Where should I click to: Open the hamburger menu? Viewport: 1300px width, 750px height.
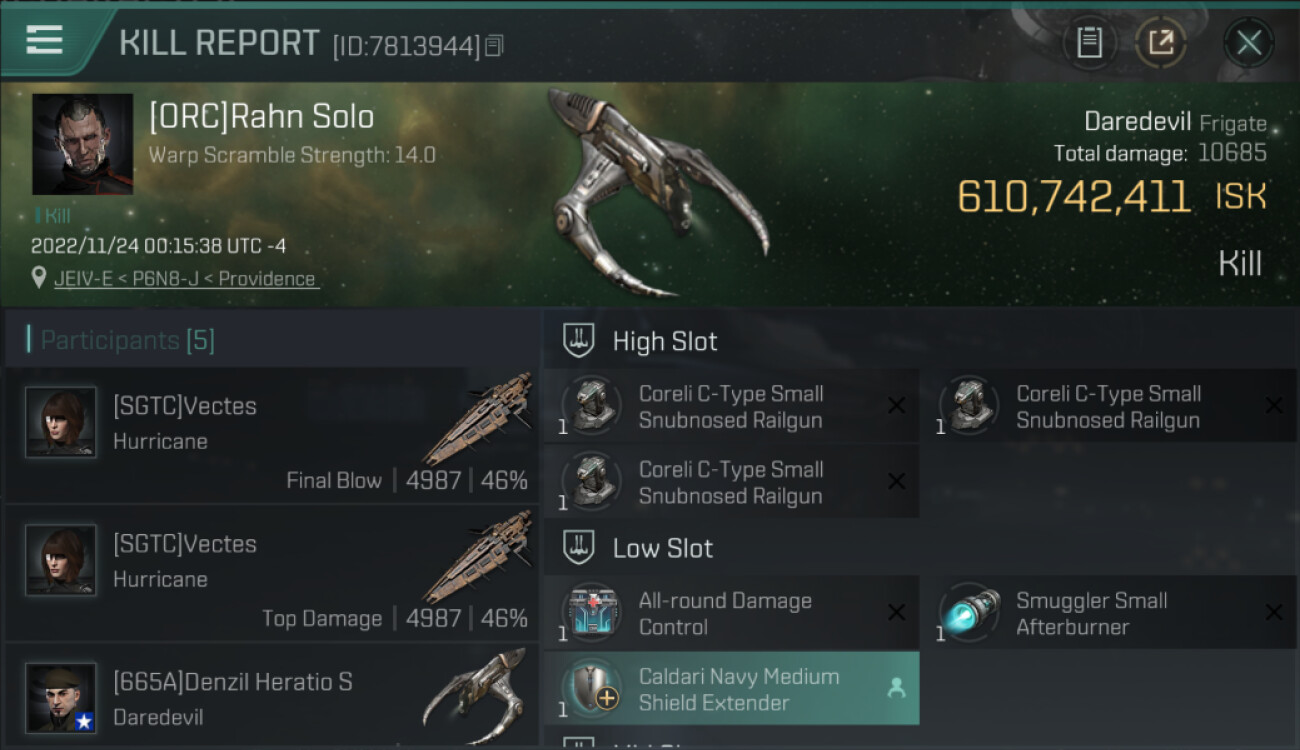(x=45, y=41)
